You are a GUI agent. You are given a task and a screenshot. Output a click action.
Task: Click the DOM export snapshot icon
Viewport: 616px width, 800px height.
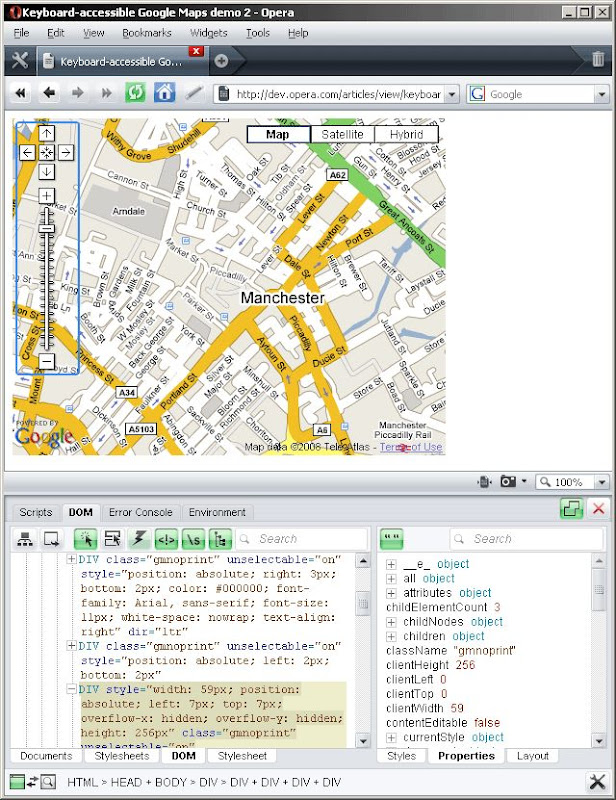[x=51, y=539]
